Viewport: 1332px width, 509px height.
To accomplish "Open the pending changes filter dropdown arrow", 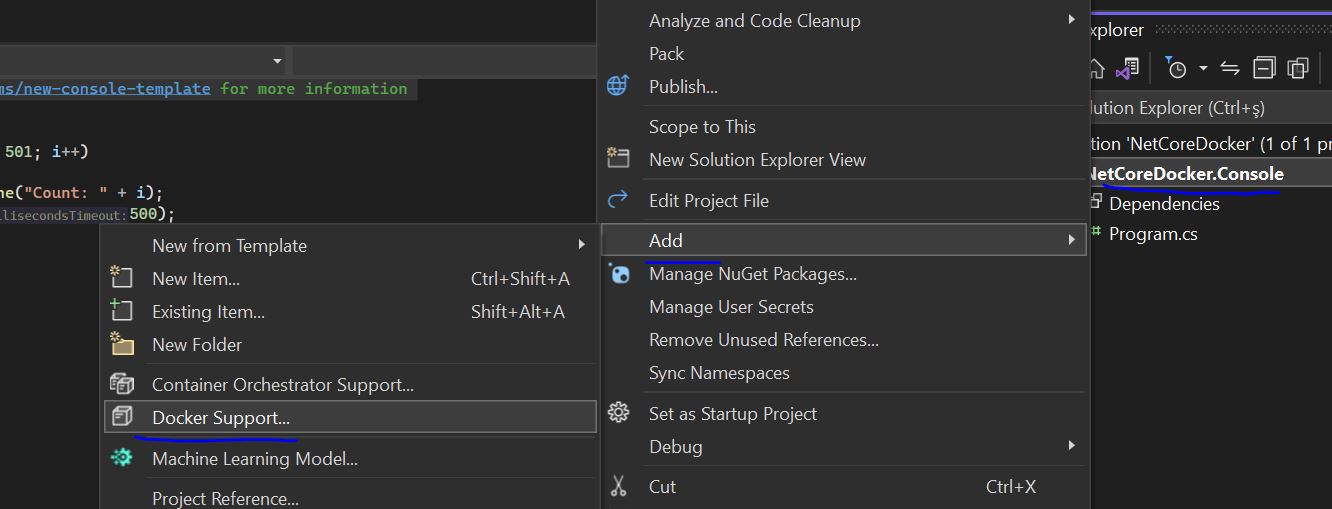I will tap(1203, 69).
